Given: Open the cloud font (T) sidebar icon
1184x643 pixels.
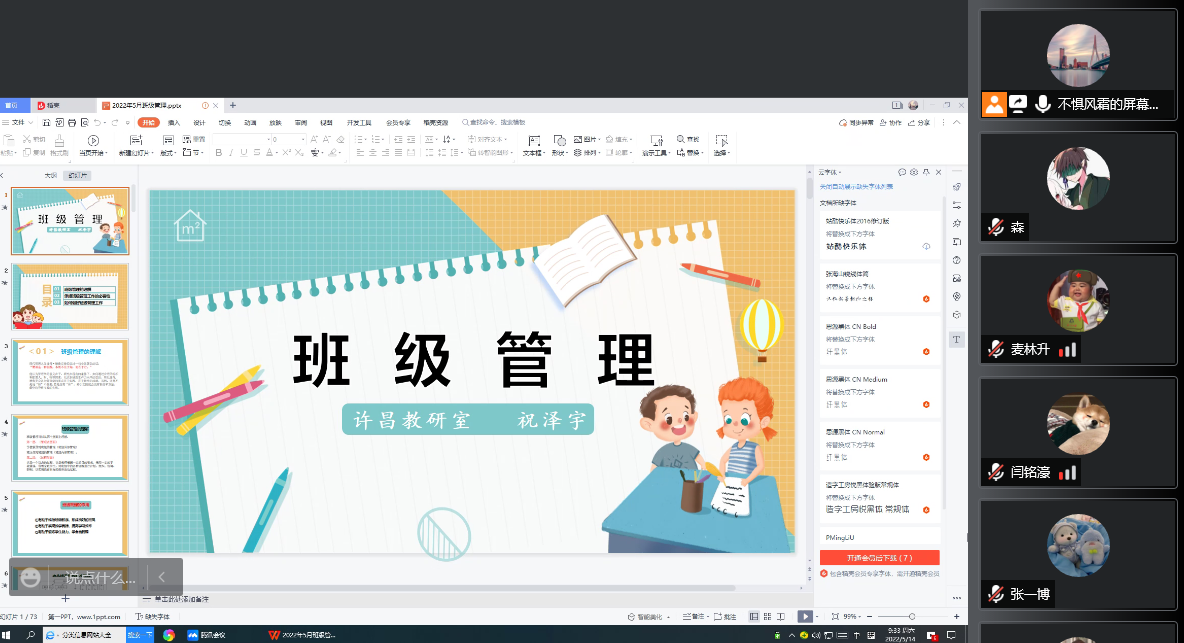Looking at the screenshot, I should click(956, 340).
